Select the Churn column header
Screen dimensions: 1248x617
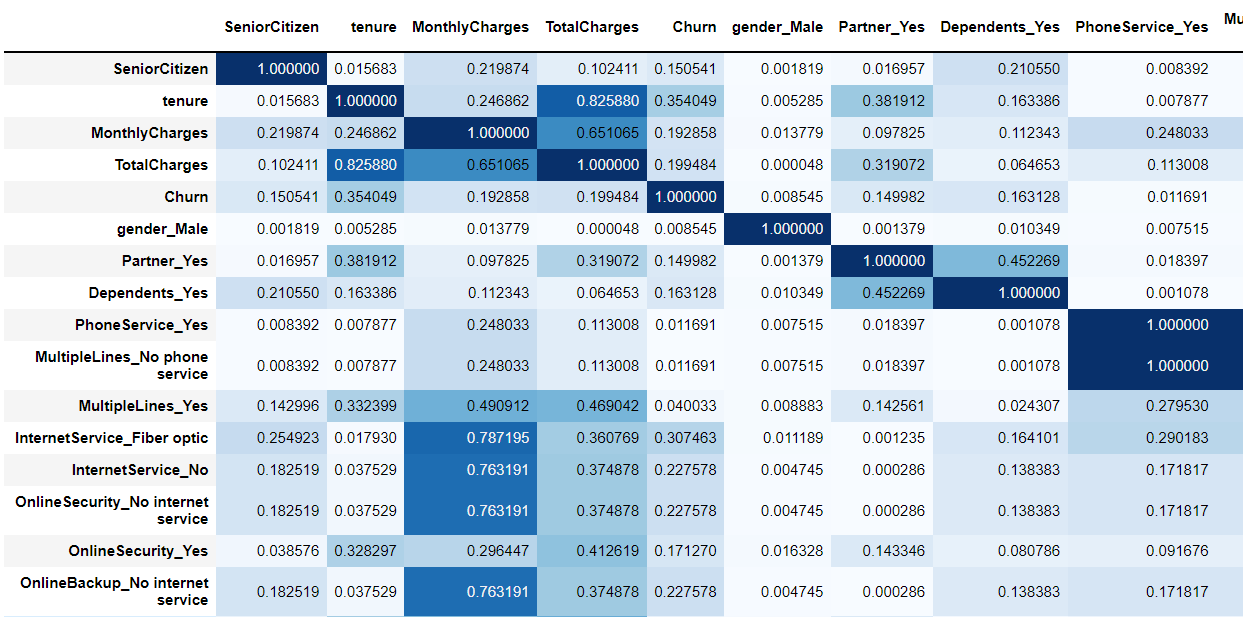694,27
